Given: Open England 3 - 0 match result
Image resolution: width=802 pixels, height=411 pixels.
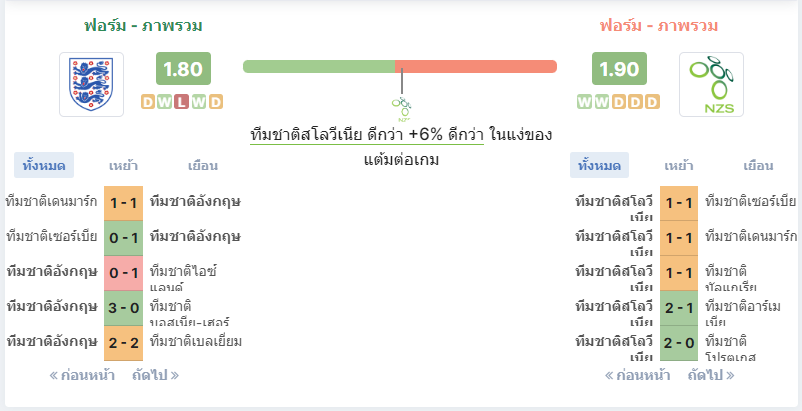Looking at the screenshot, I should [x=124, y=308].
